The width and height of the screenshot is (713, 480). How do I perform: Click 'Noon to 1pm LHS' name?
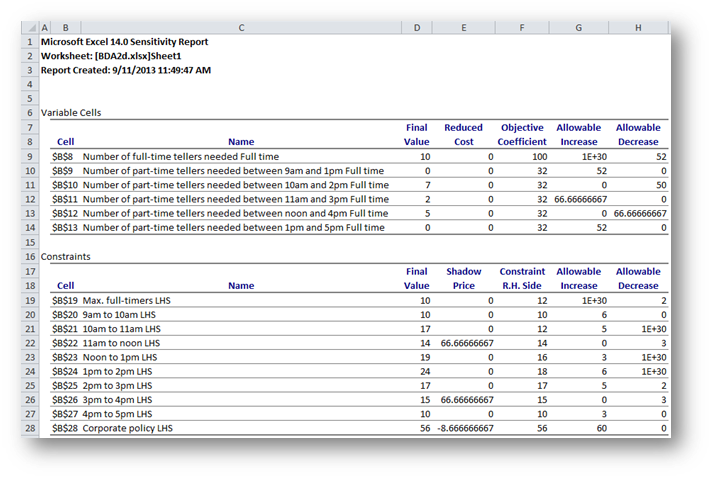(x=120, y=357)
